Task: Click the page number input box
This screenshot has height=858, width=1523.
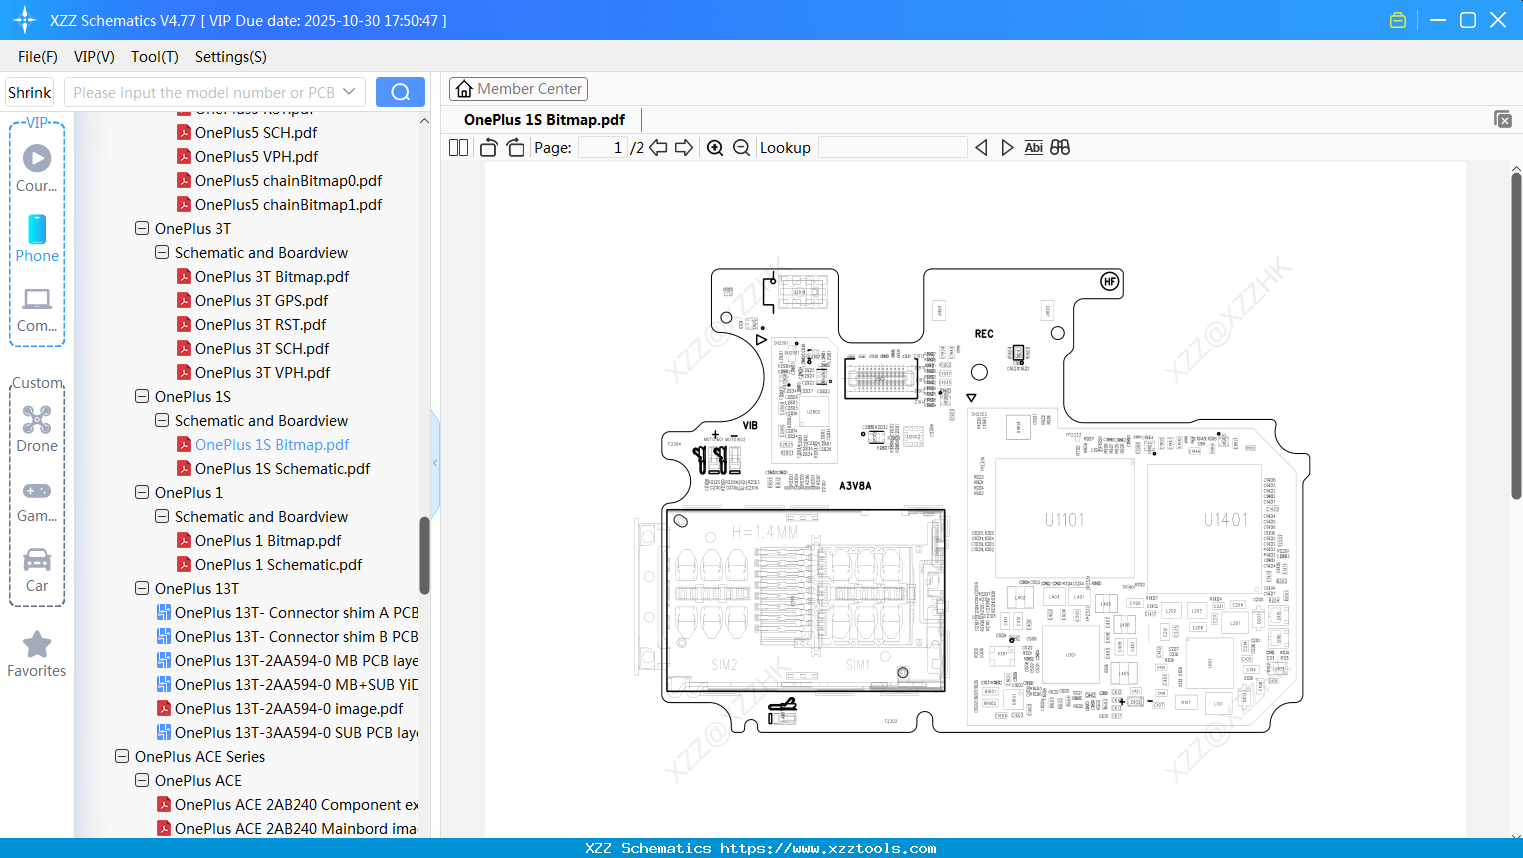Action: point(602,148)
